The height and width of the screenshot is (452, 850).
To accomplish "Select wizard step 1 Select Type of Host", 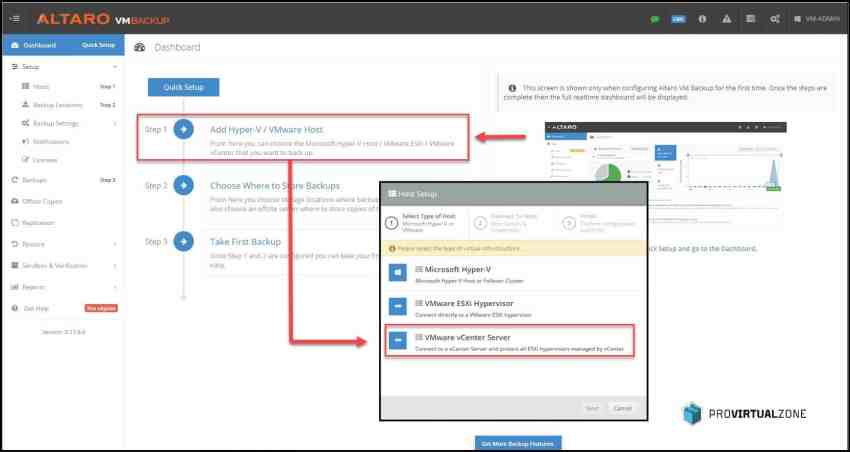I will pos(424,223).
